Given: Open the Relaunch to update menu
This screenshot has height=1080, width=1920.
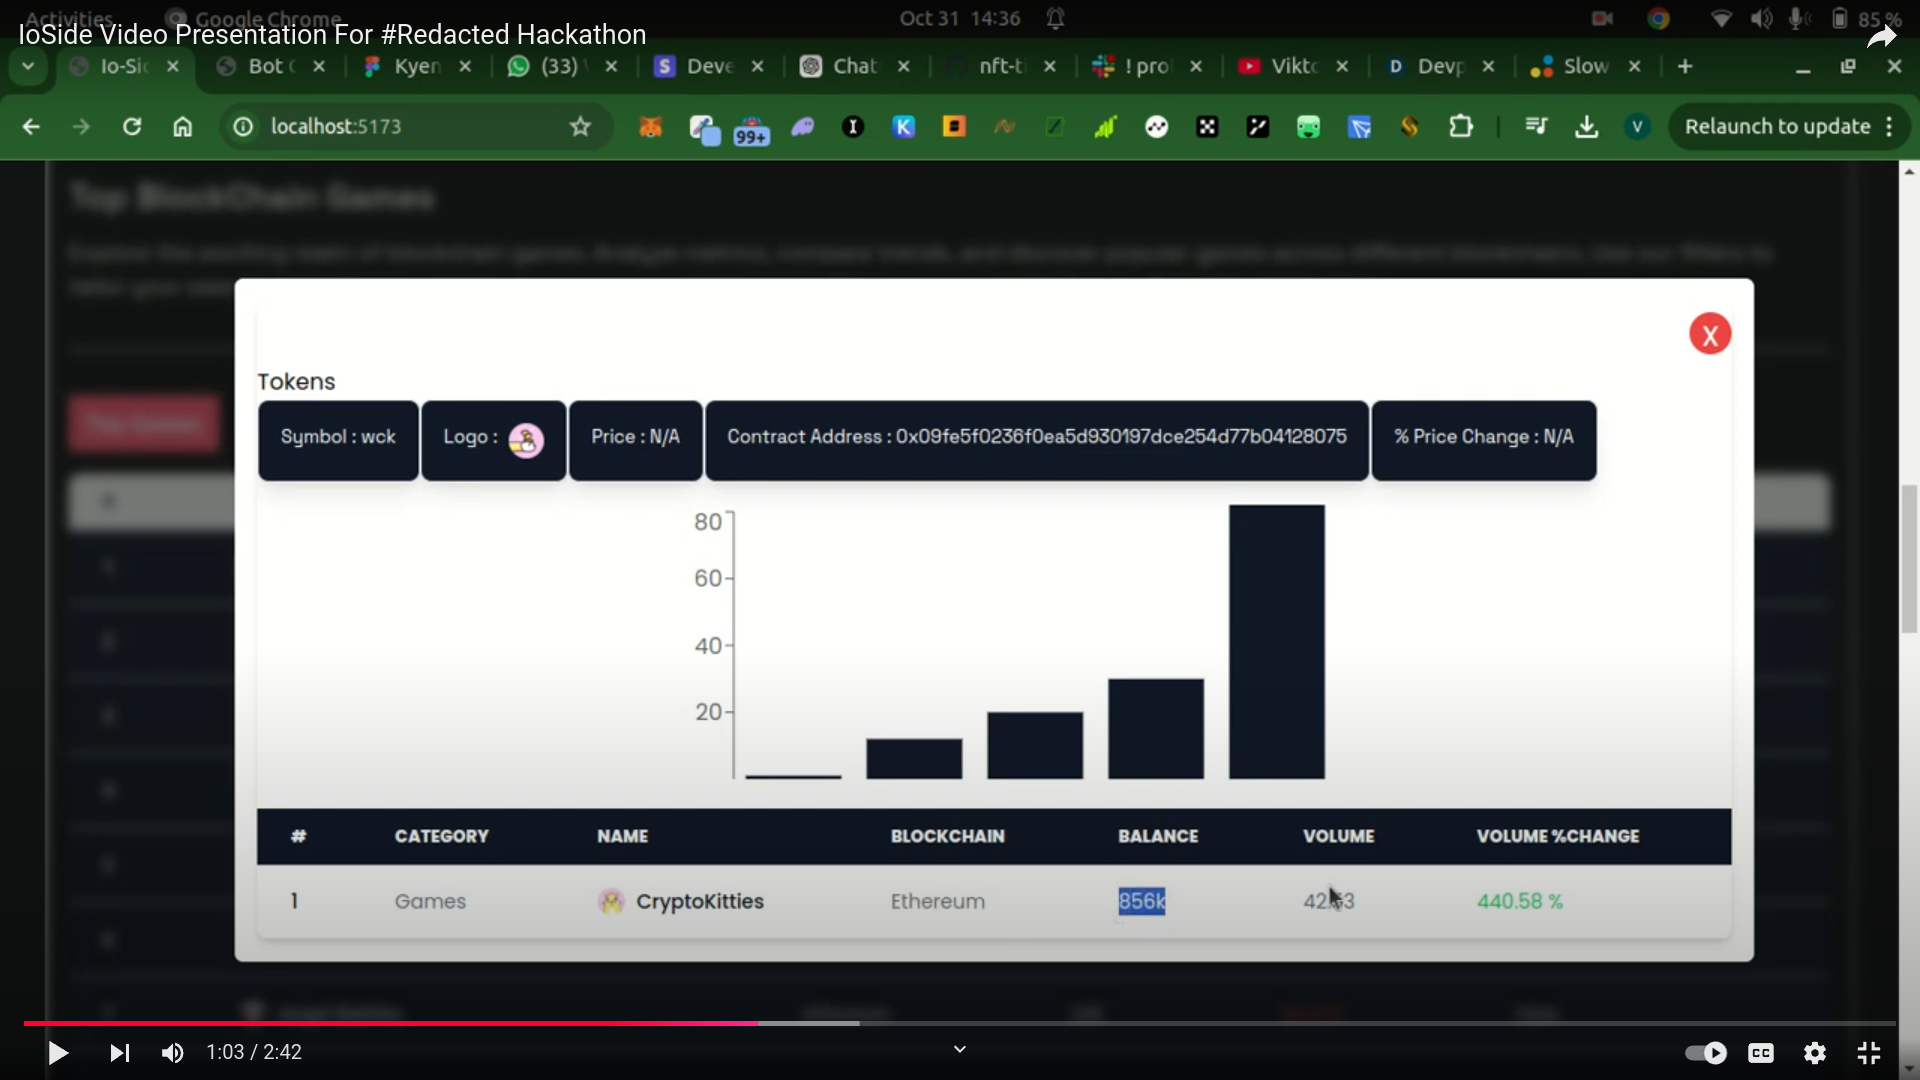Looking at the screenshot, I should point(1777,127).
